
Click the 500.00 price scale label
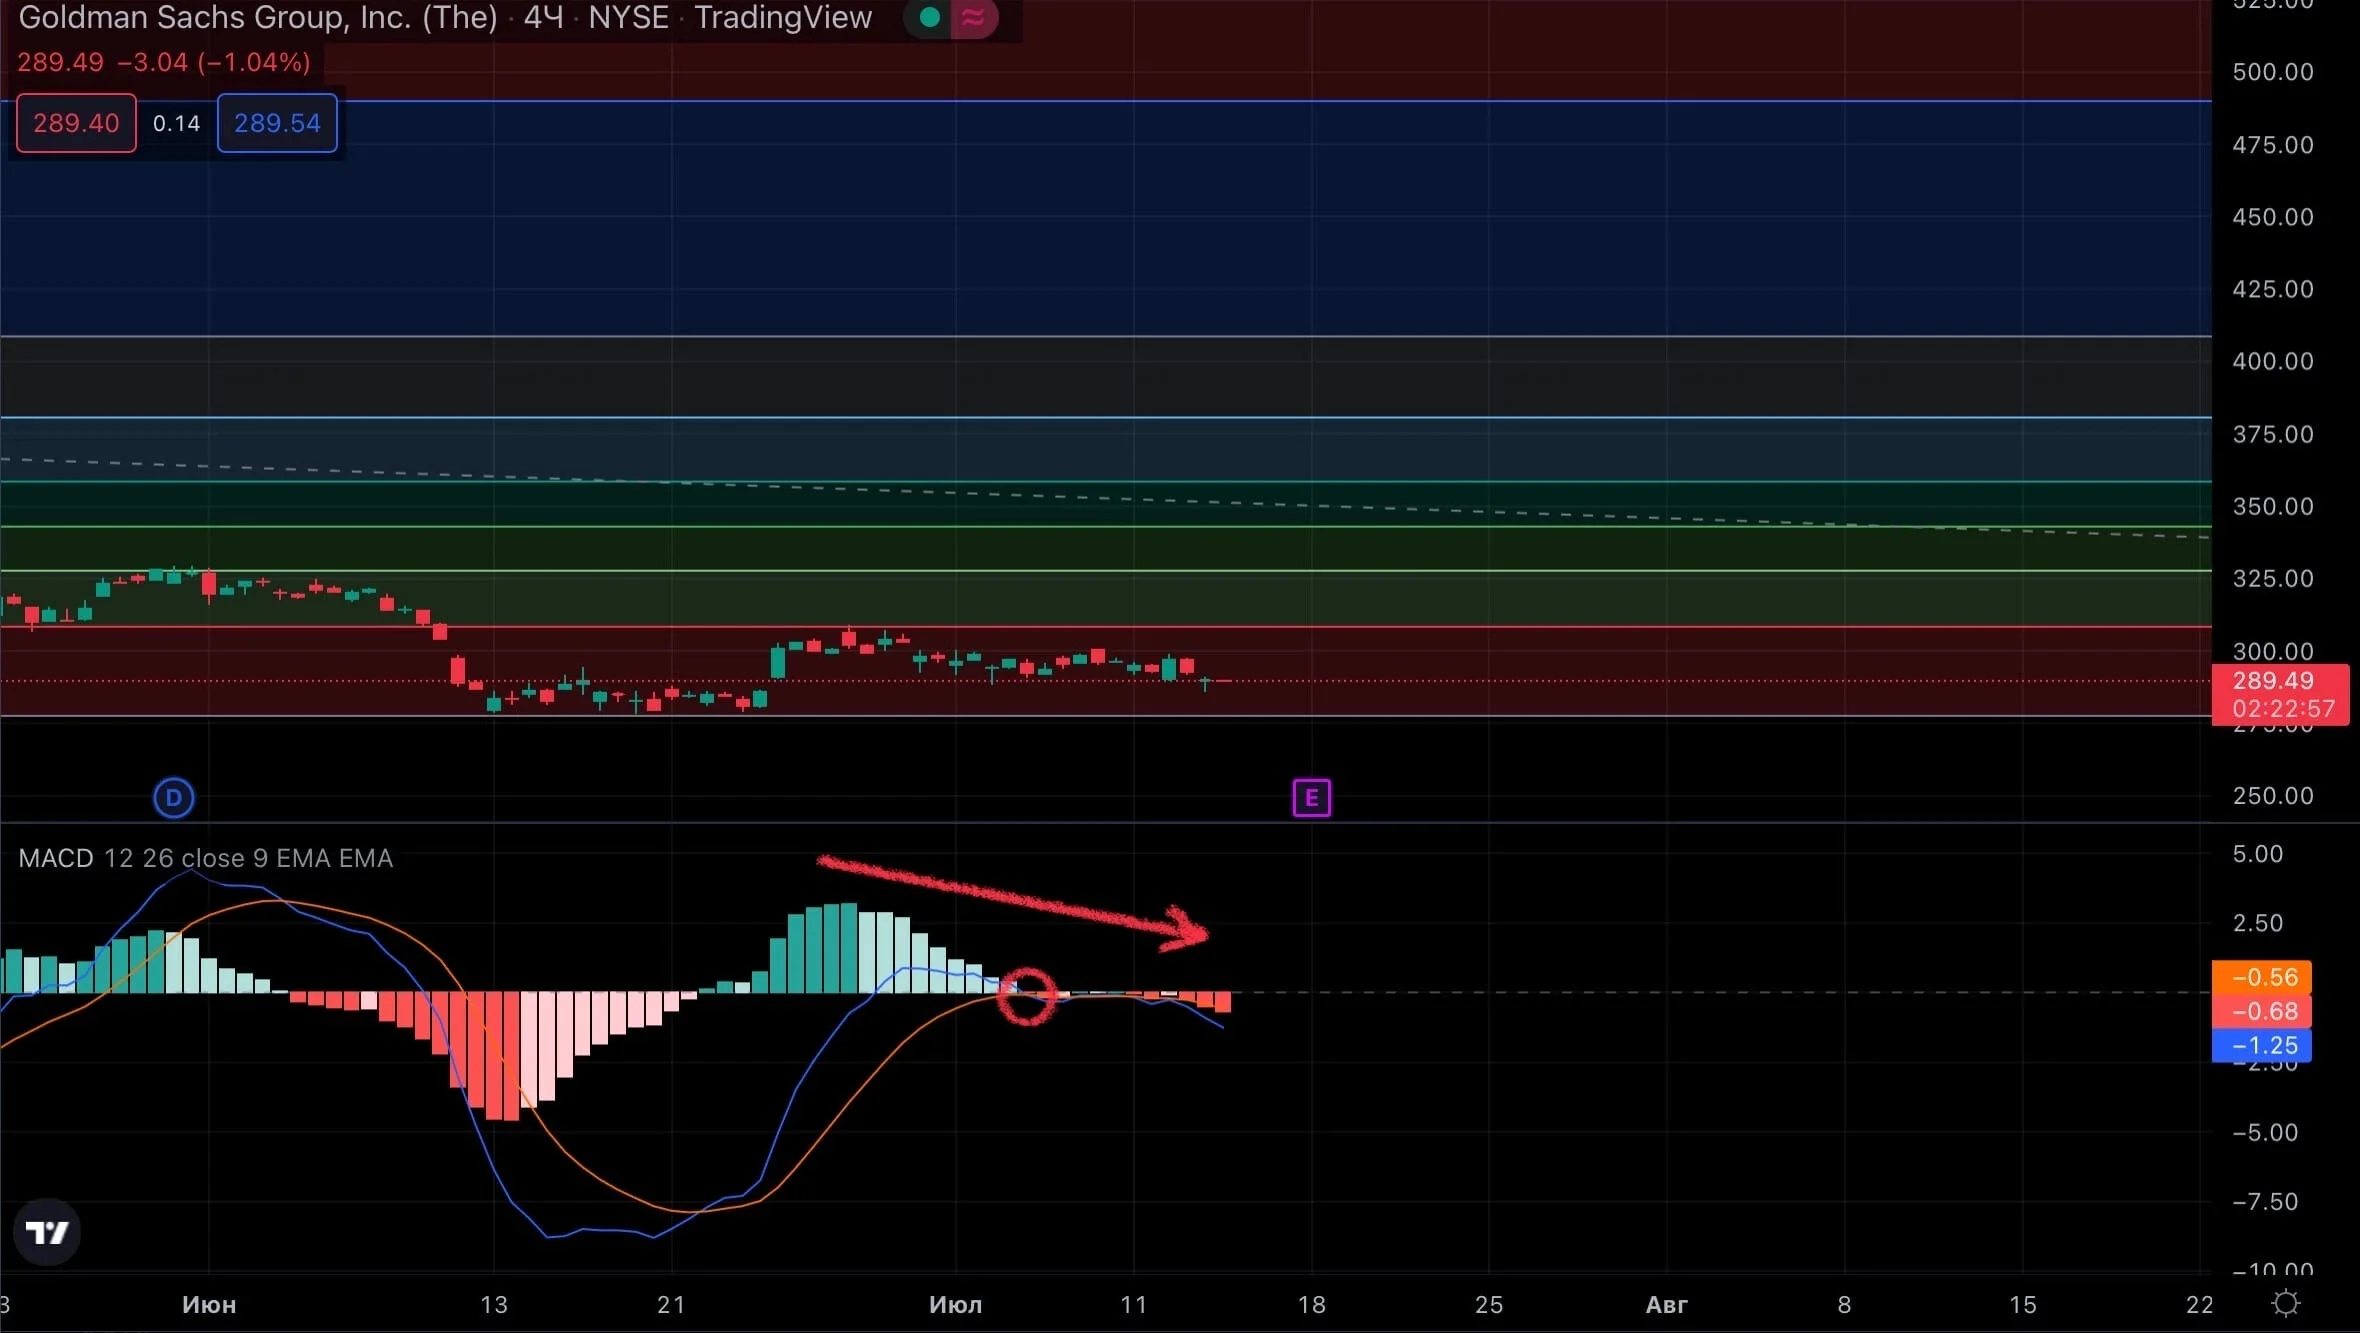click(x=2273, y=72)
